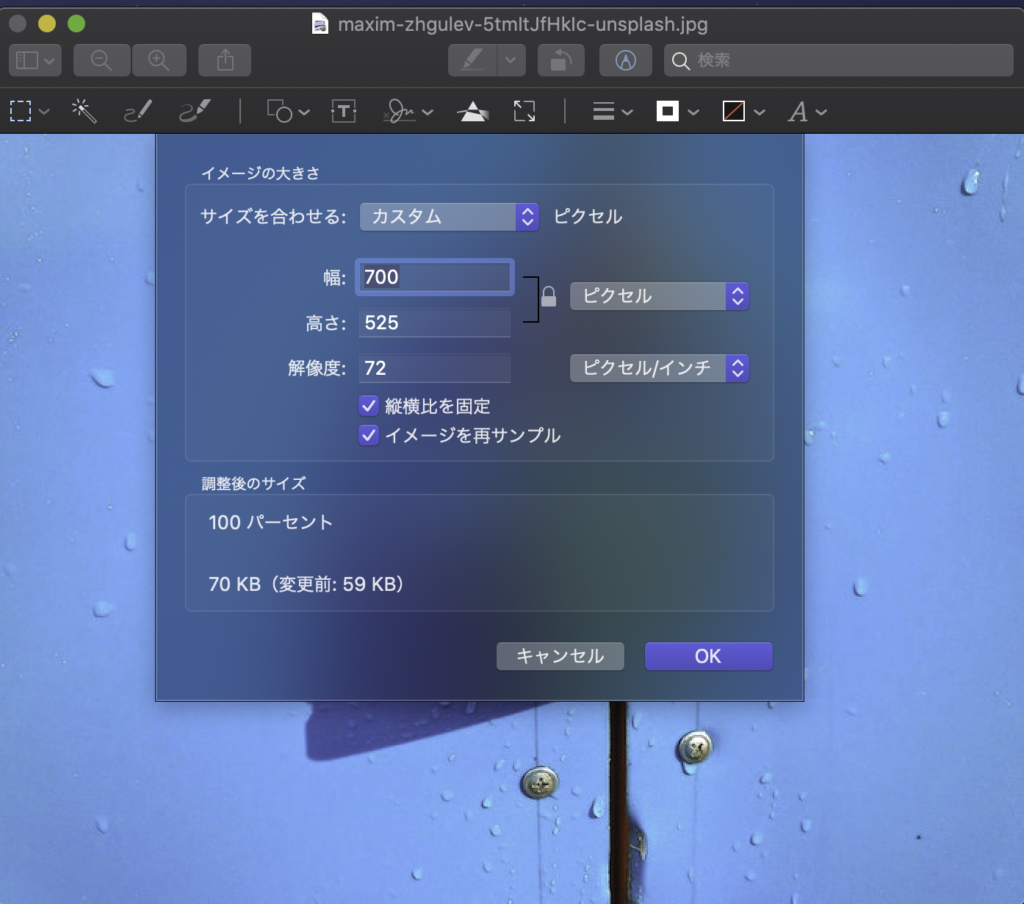The image size is (1024, 904).
Task: Open the sidebar view options chevron
Action: click(49, 61)
